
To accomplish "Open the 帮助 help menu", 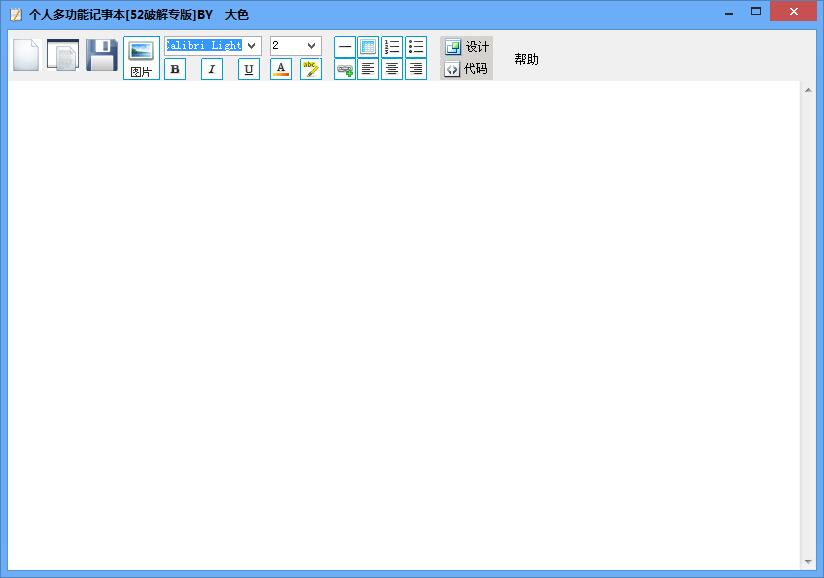I will 526,59.
